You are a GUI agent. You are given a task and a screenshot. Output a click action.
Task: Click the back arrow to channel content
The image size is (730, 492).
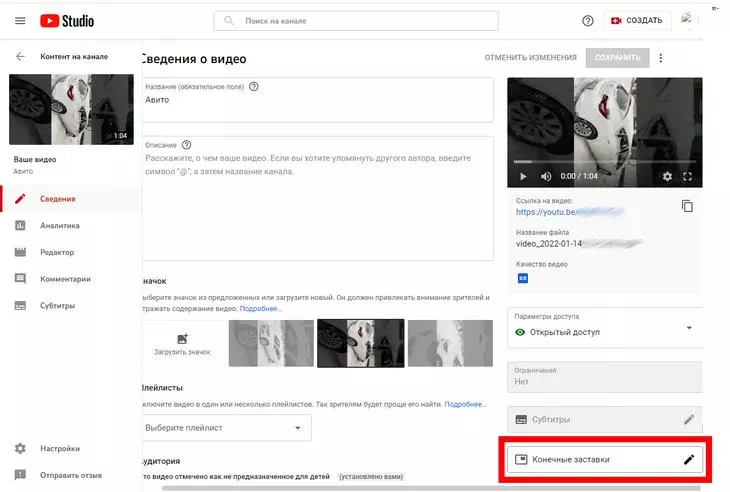[20, 56]
